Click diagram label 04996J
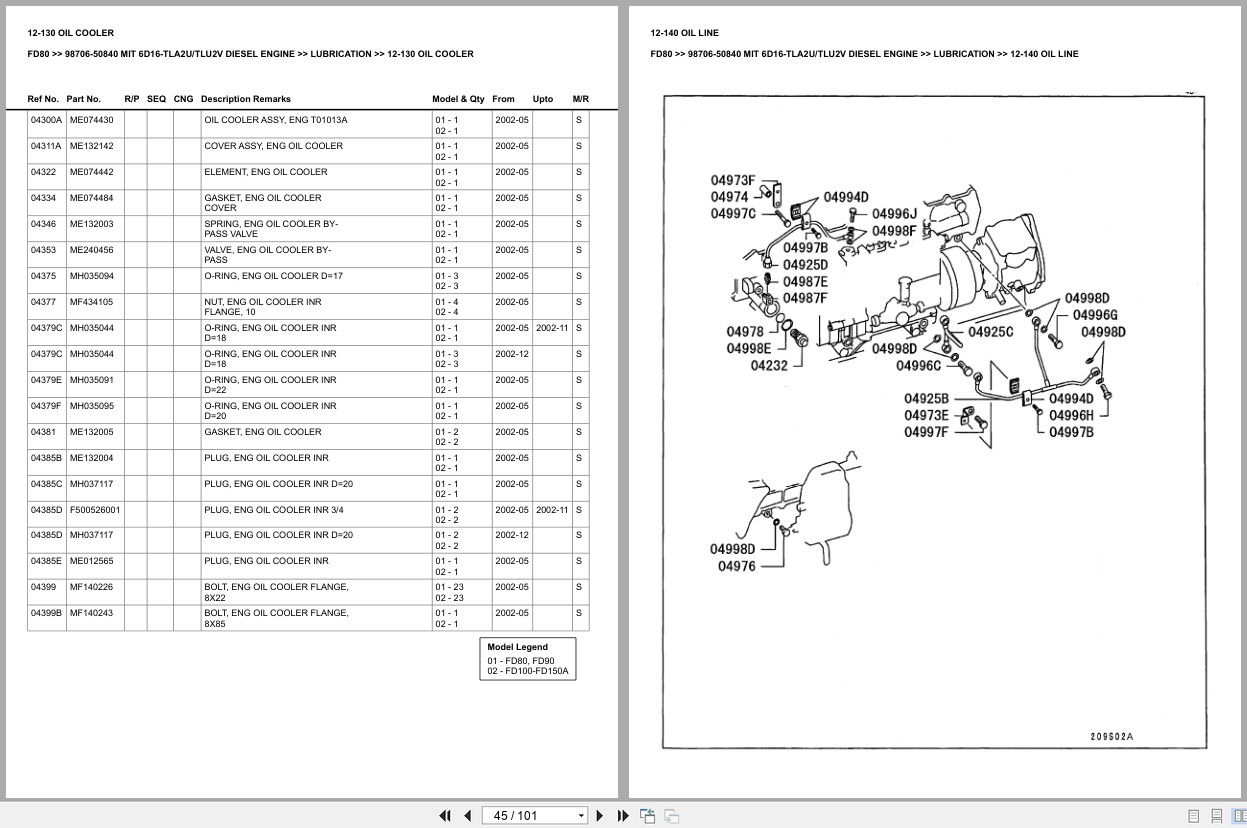1247x828 pixels. point(894,213)
